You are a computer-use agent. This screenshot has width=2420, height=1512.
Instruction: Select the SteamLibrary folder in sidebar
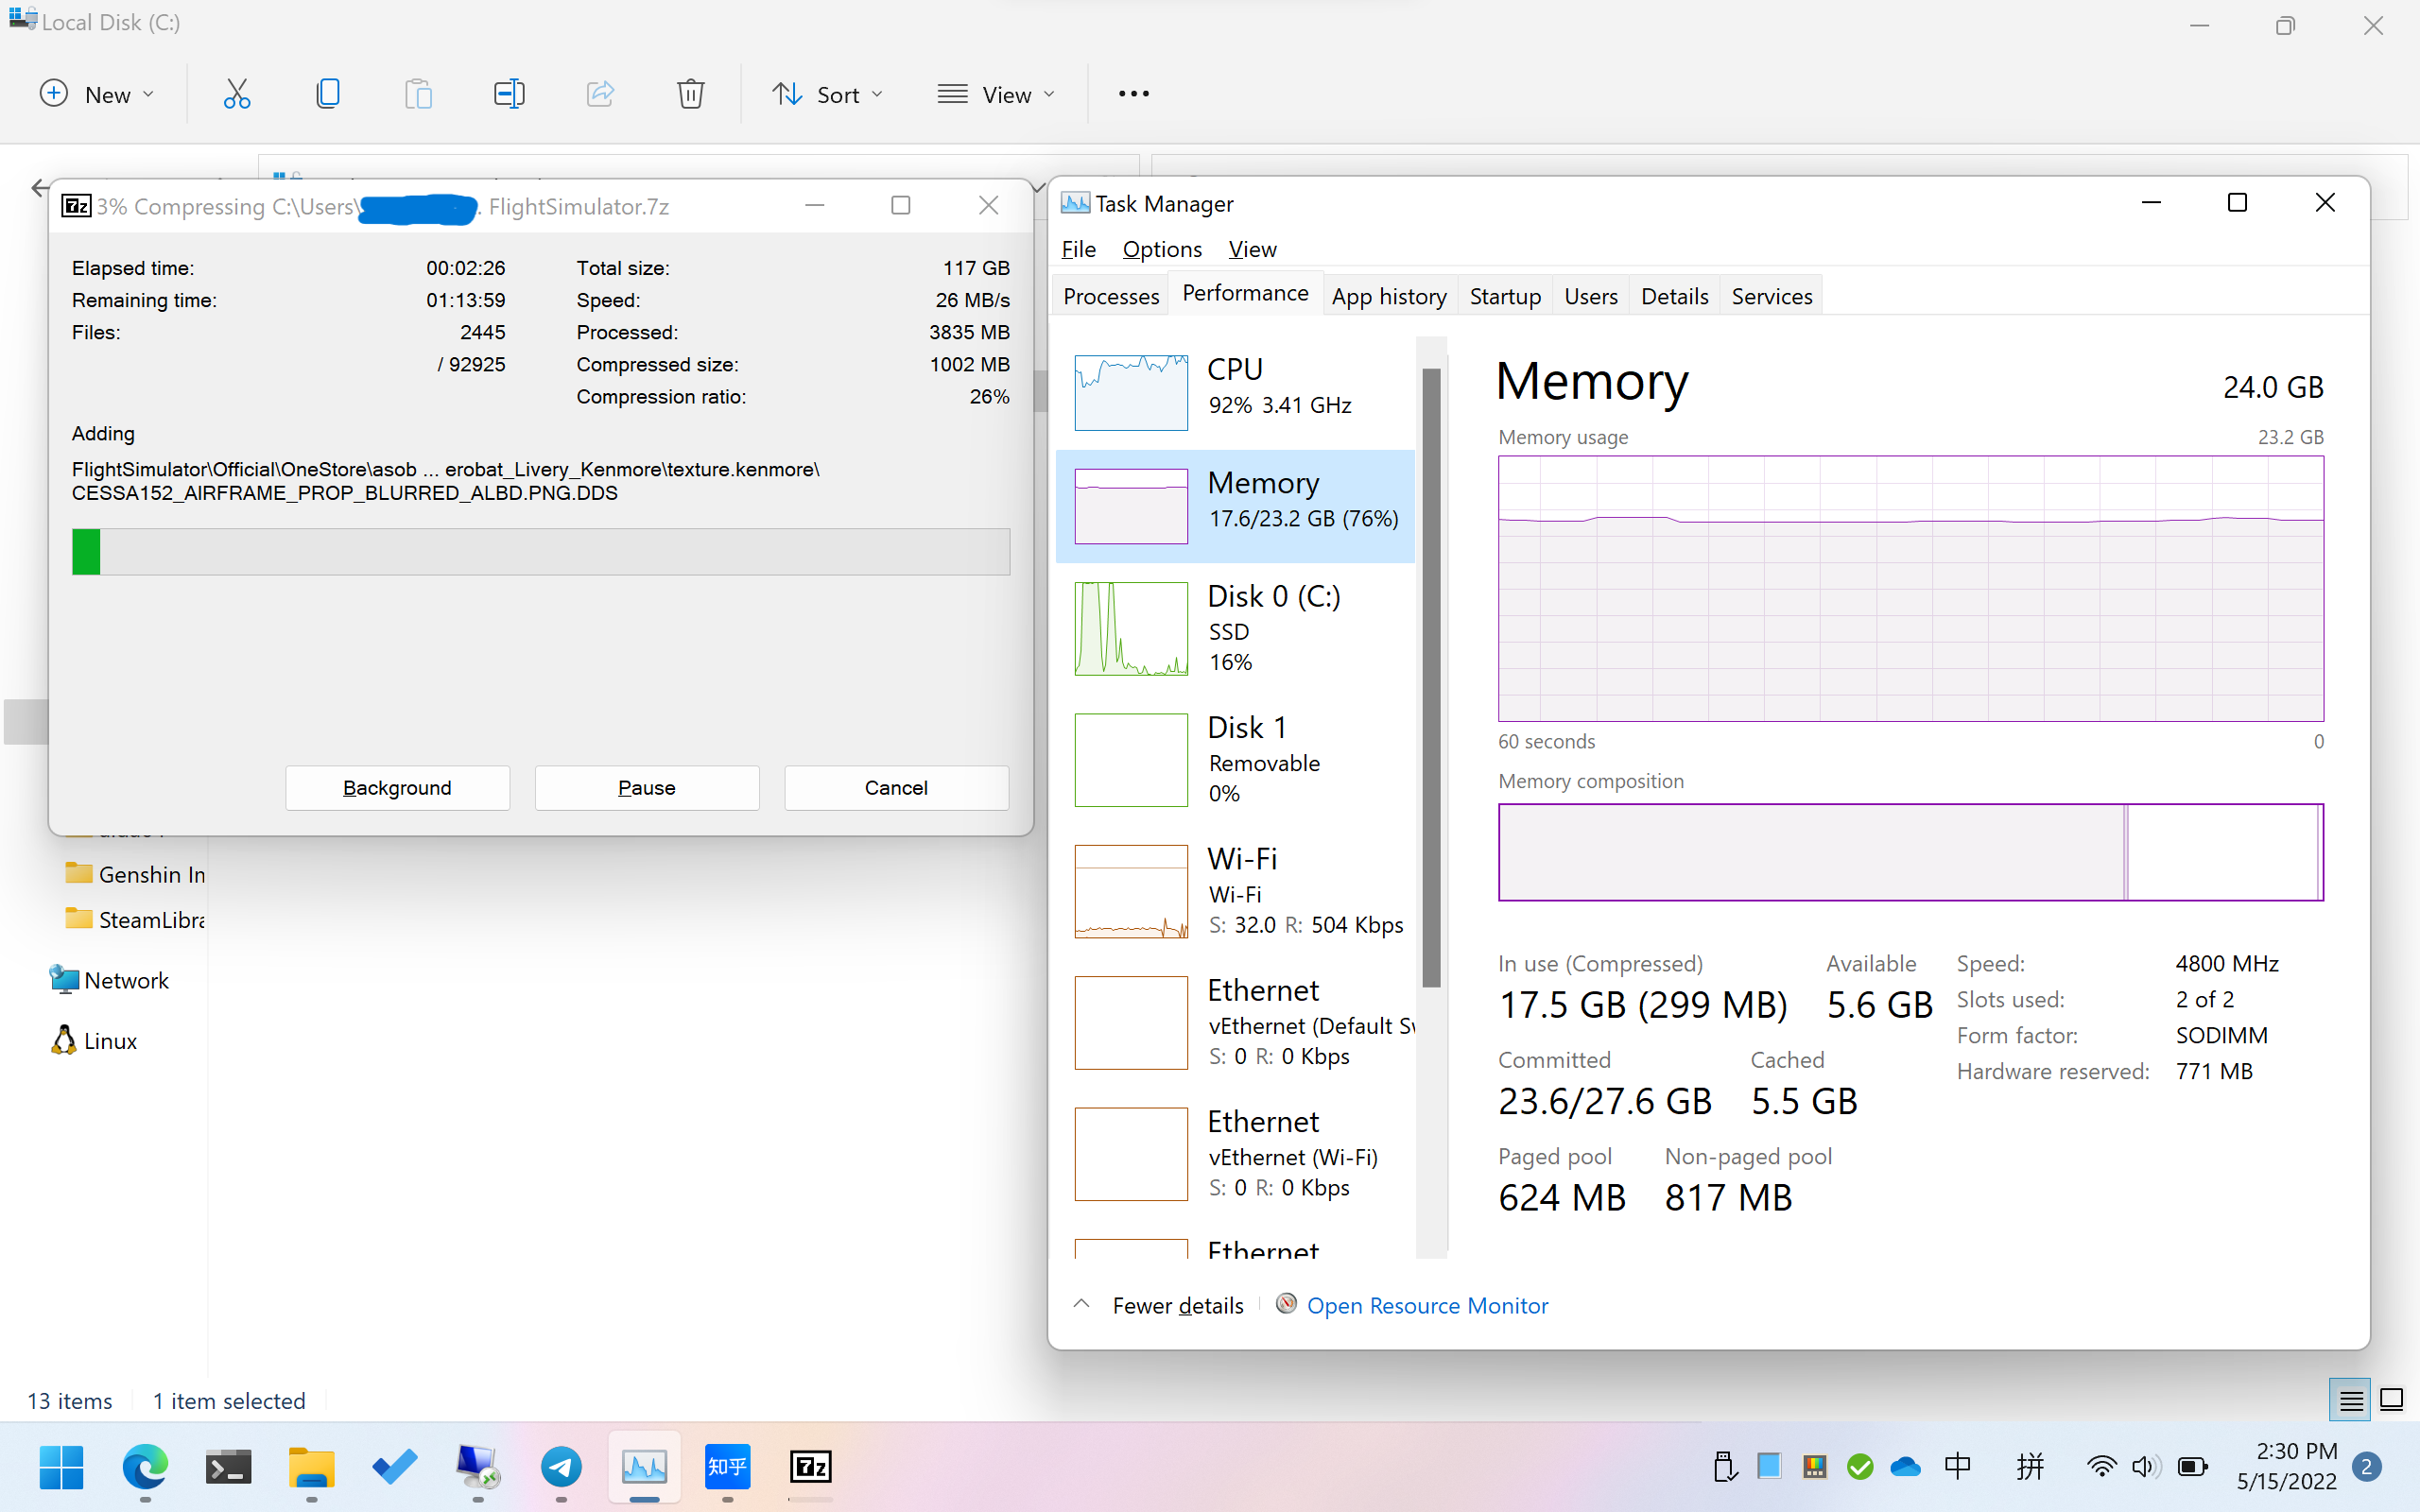pyautogui.click(x=134, y=919)
